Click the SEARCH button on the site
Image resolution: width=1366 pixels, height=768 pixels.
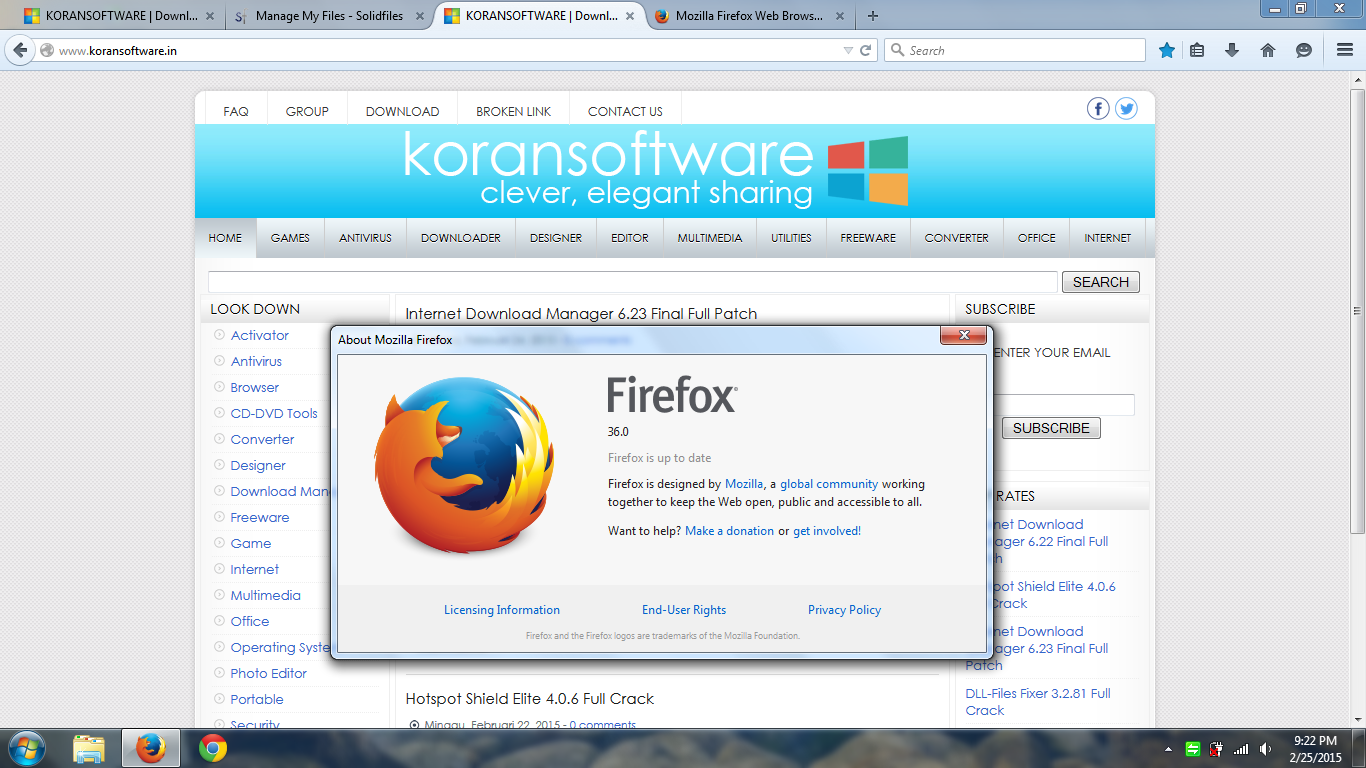click(x=1101, y=282)
